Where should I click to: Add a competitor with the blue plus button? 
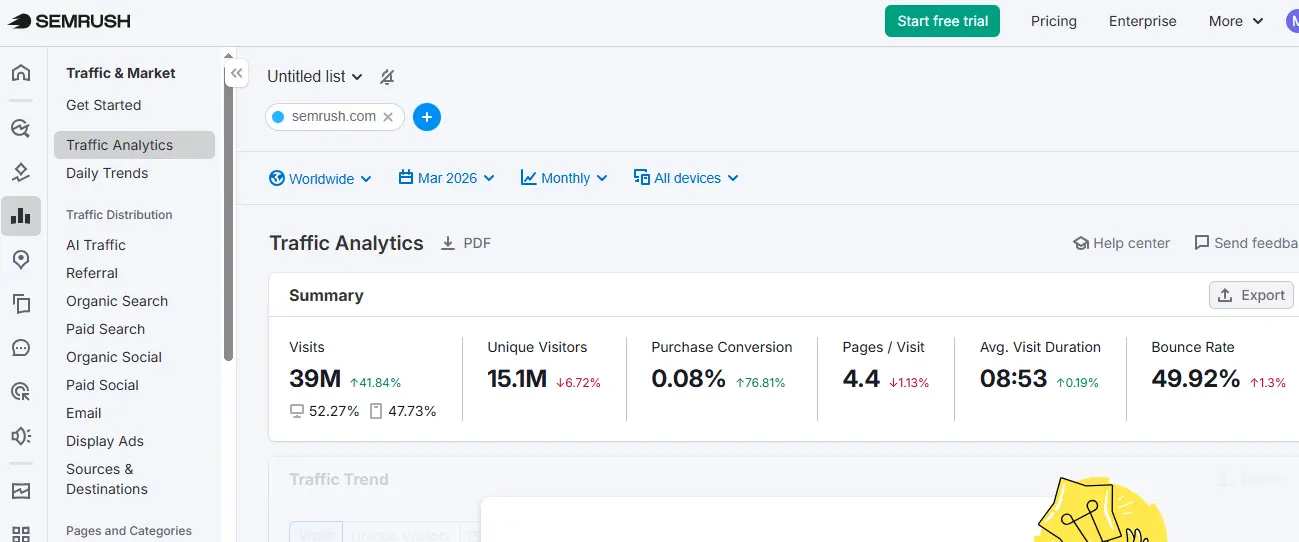(x=427, y=117)
